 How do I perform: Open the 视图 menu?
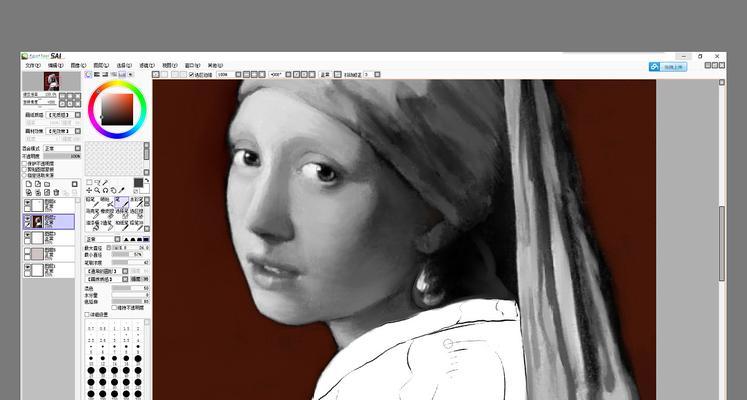coord(170,65)
